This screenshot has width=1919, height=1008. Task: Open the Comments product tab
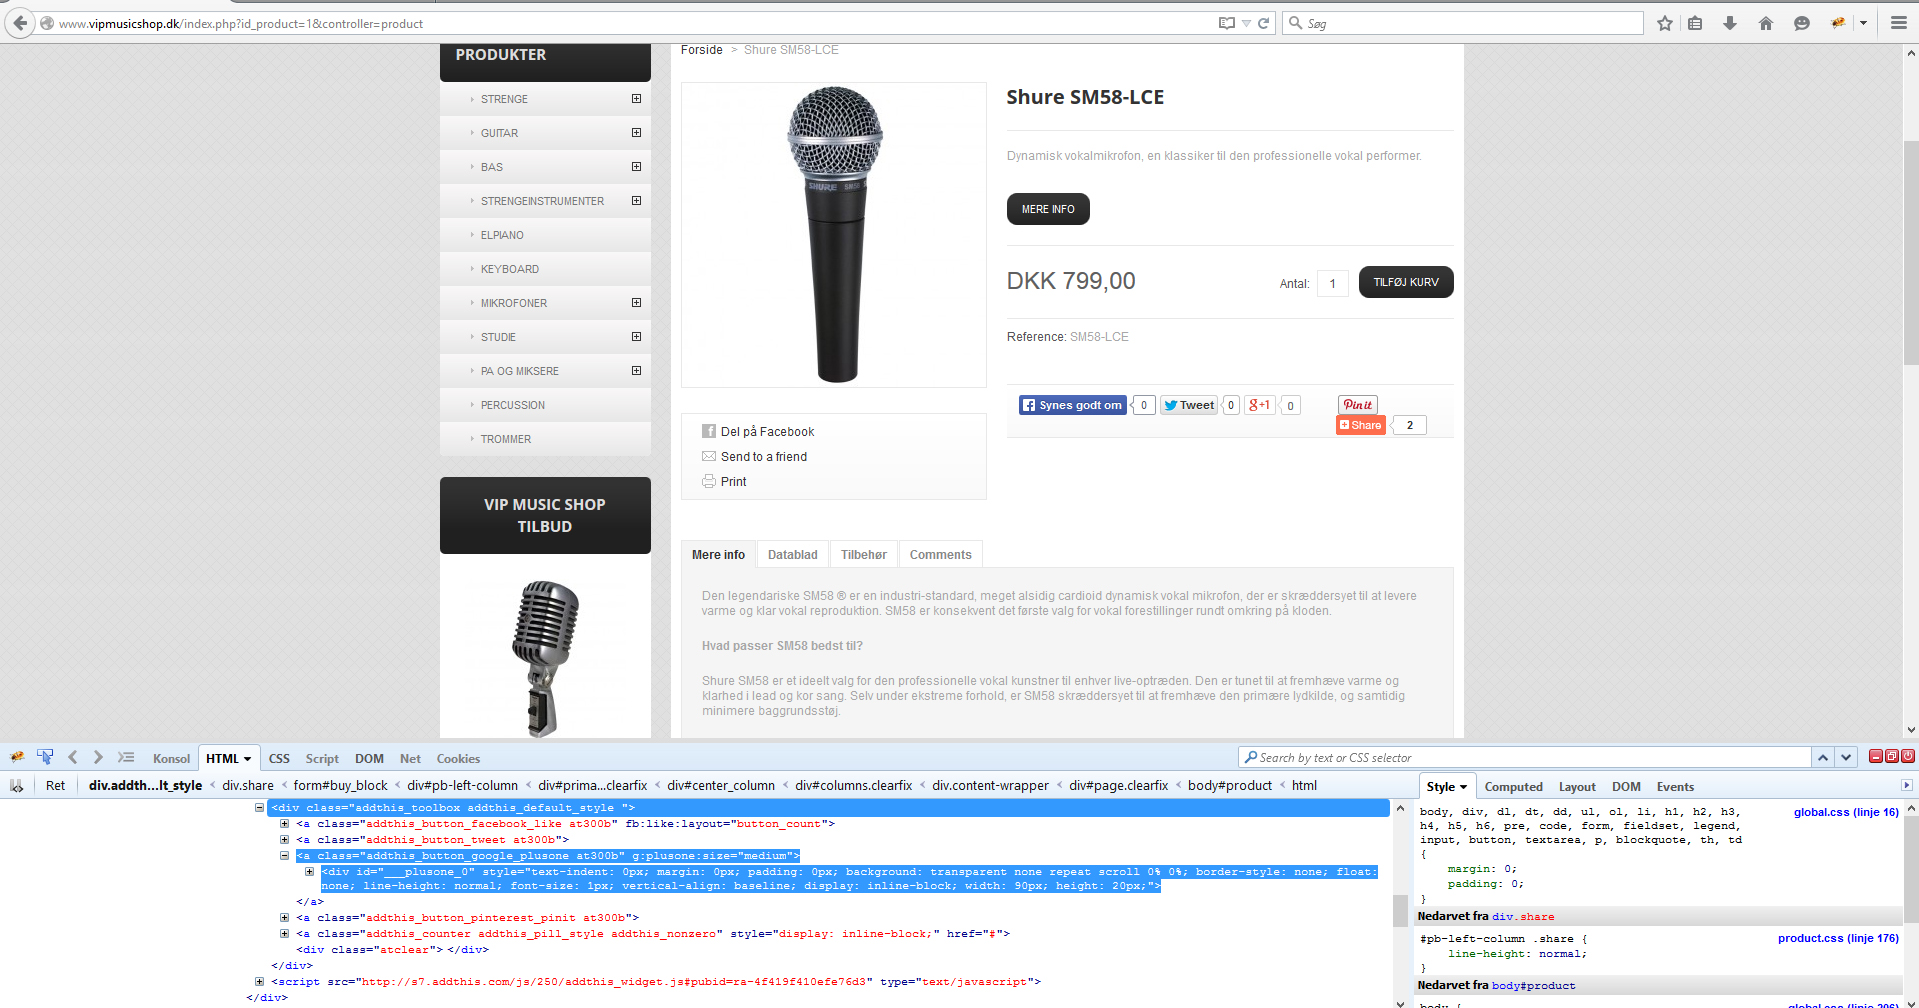[x=940, y=554]
